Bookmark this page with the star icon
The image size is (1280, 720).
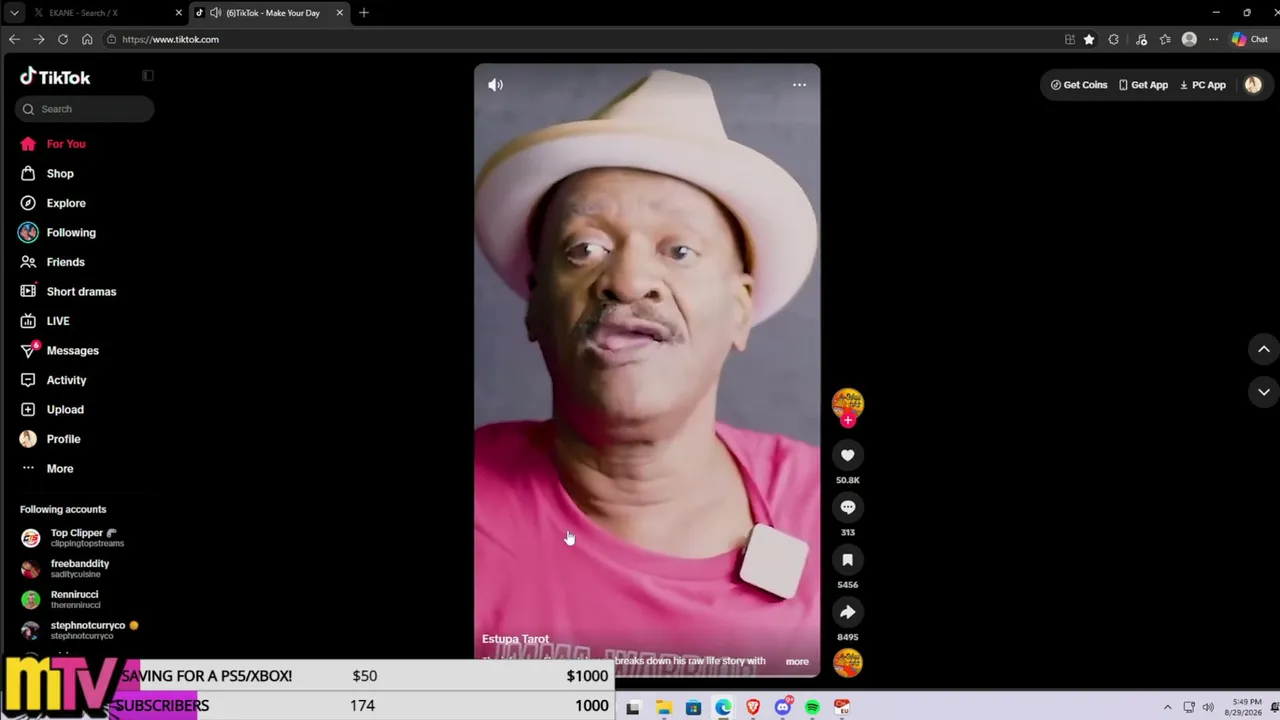(1089, 39)
